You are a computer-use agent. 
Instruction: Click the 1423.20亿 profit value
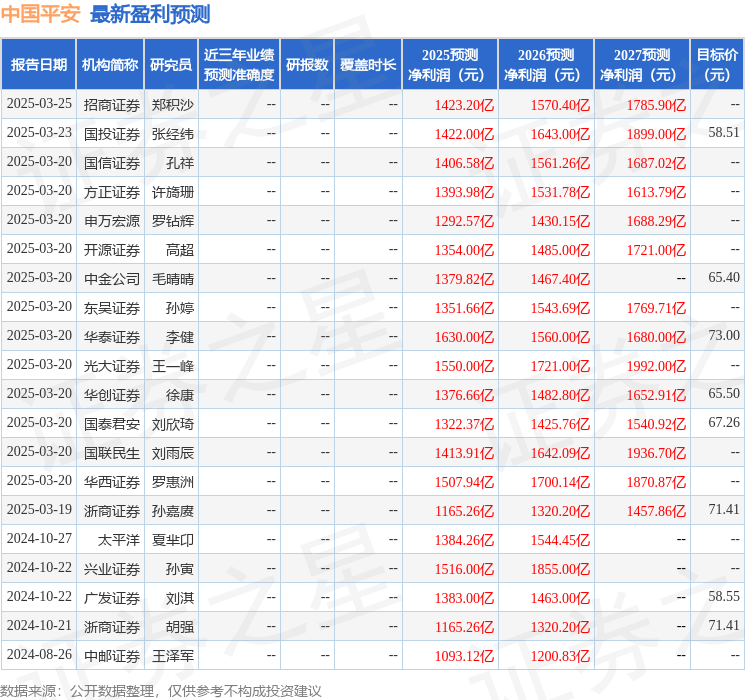[x=464, y=105]
